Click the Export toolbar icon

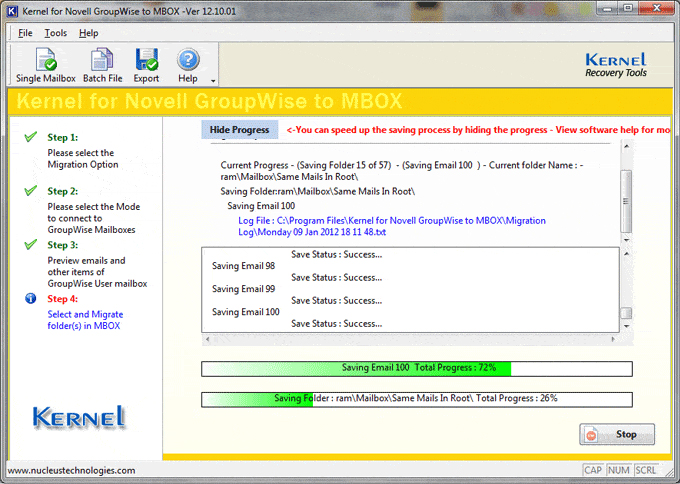pos(146,65)
